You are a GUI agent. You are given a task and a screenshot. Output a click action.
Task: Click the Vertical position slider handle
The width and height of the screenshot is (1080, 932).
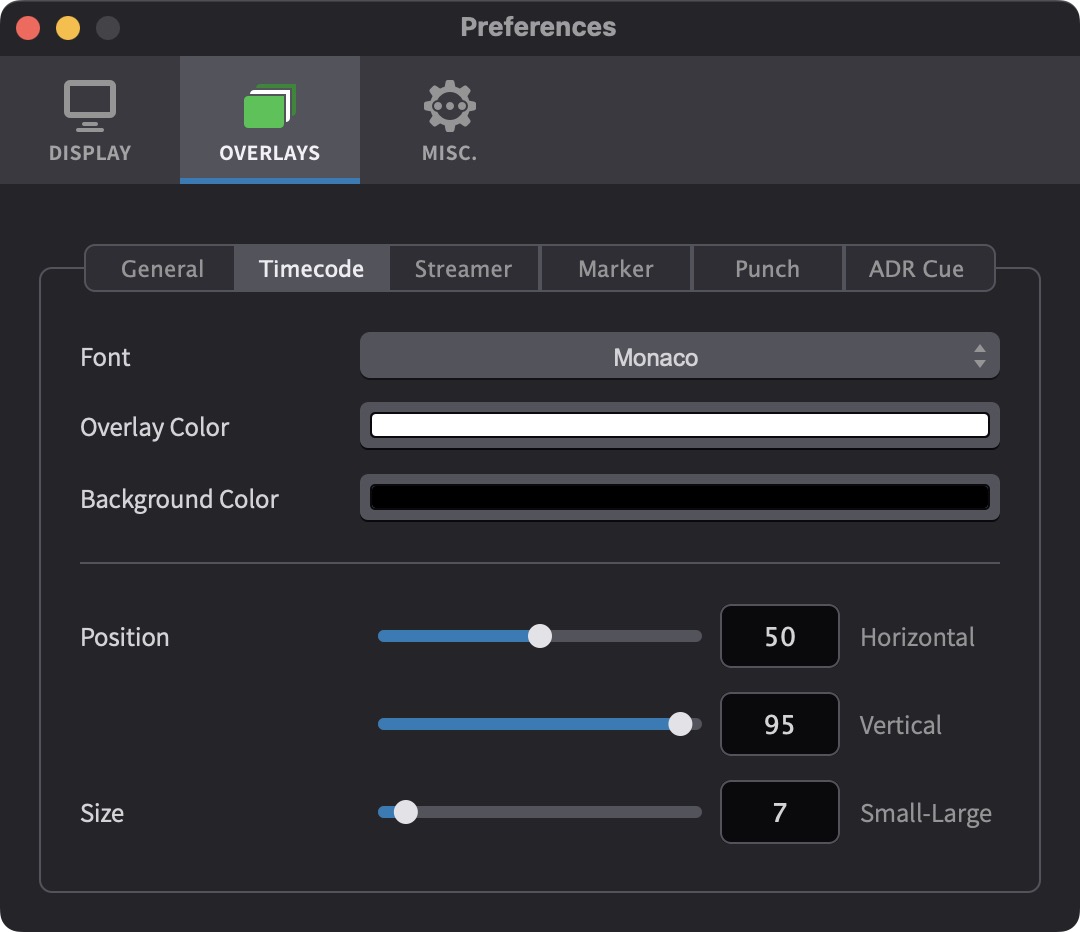click(x=681, y=724)
